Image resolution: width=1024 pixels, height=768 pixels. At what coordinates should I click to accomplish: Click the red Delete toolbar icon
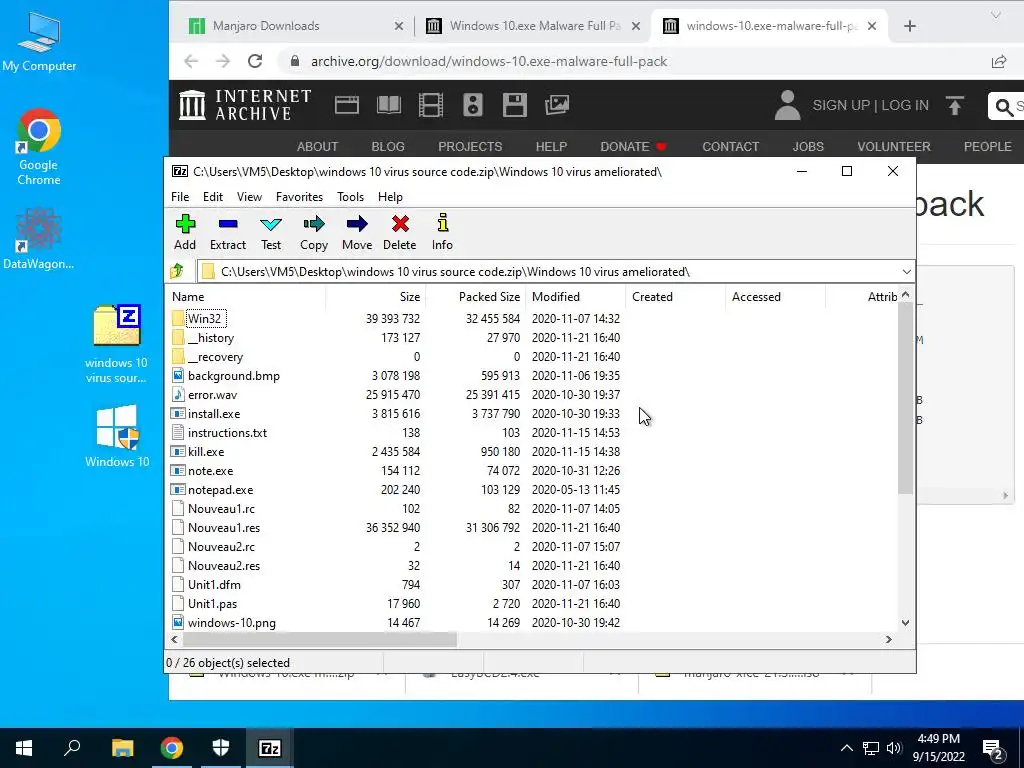(x=400, y=232)
